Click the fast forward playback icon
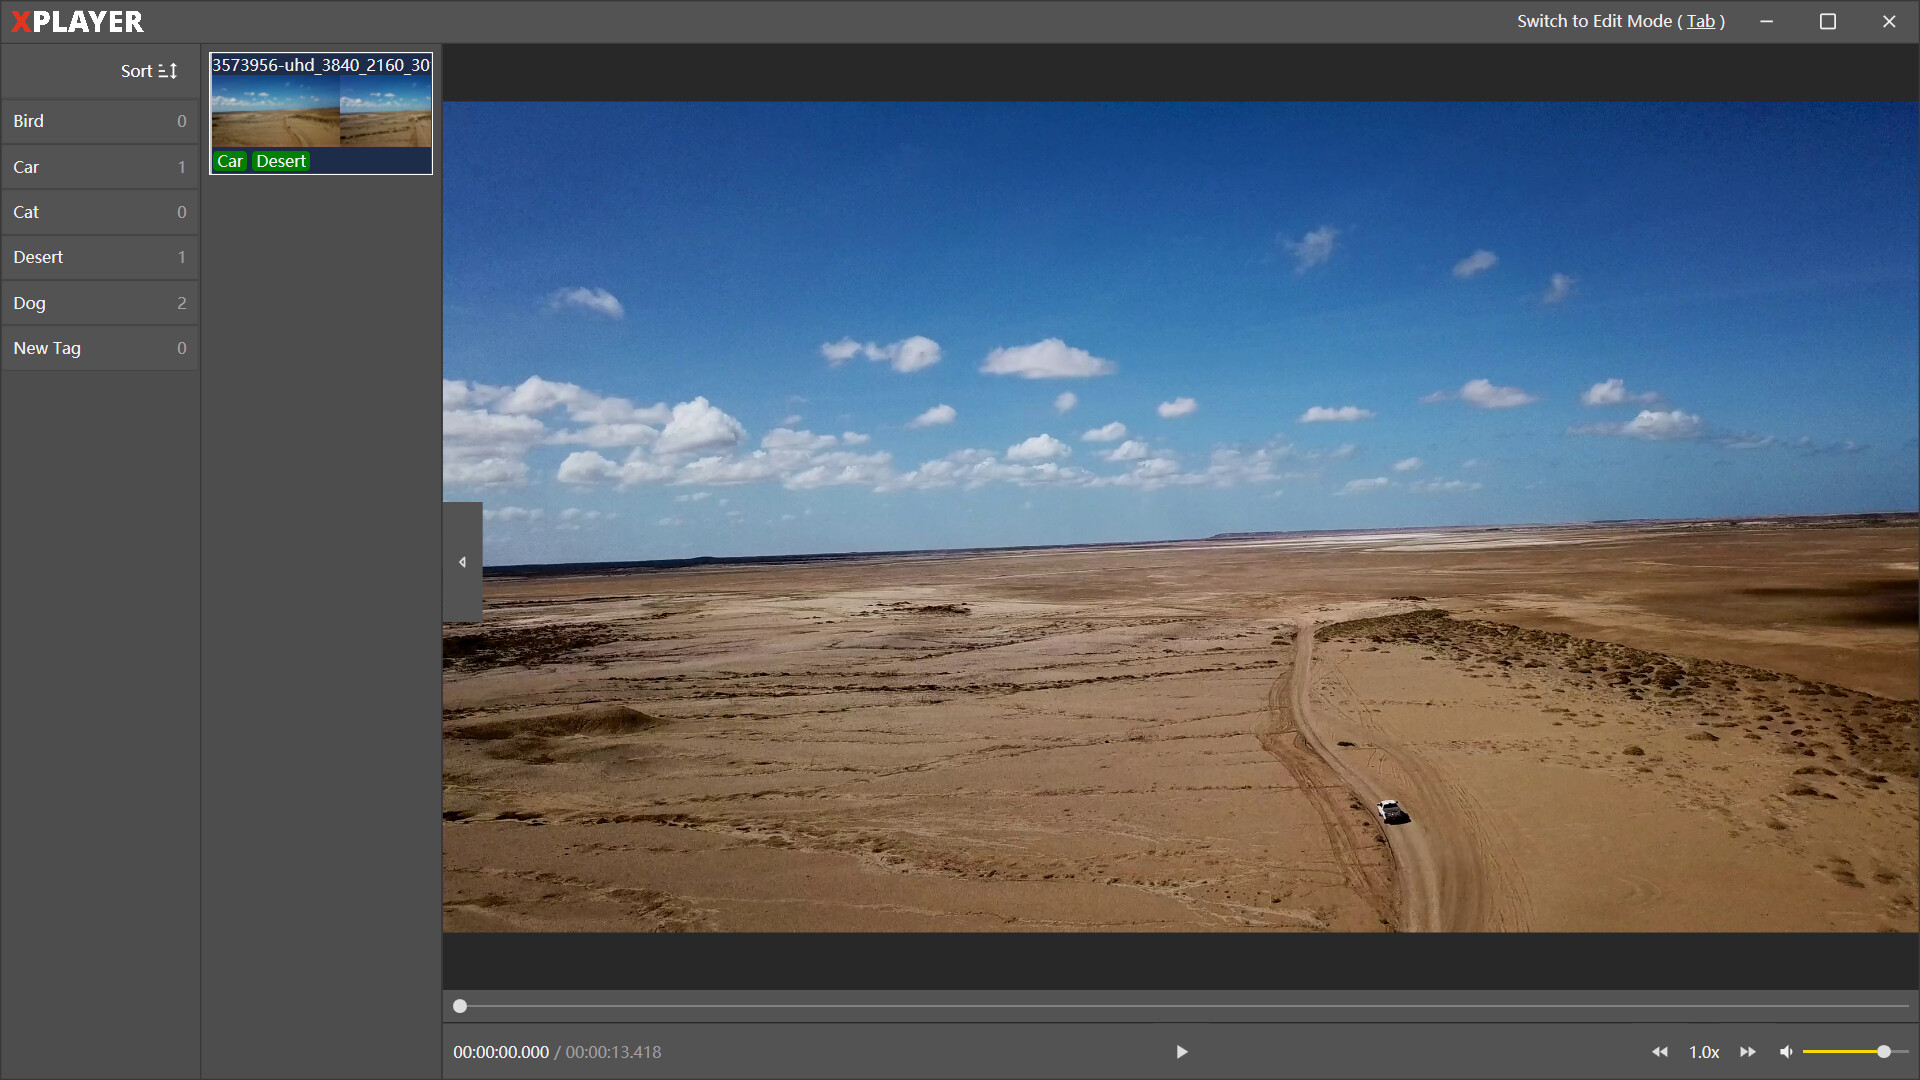Screen dimensions: 1920x1080 pos(1747,1051)
